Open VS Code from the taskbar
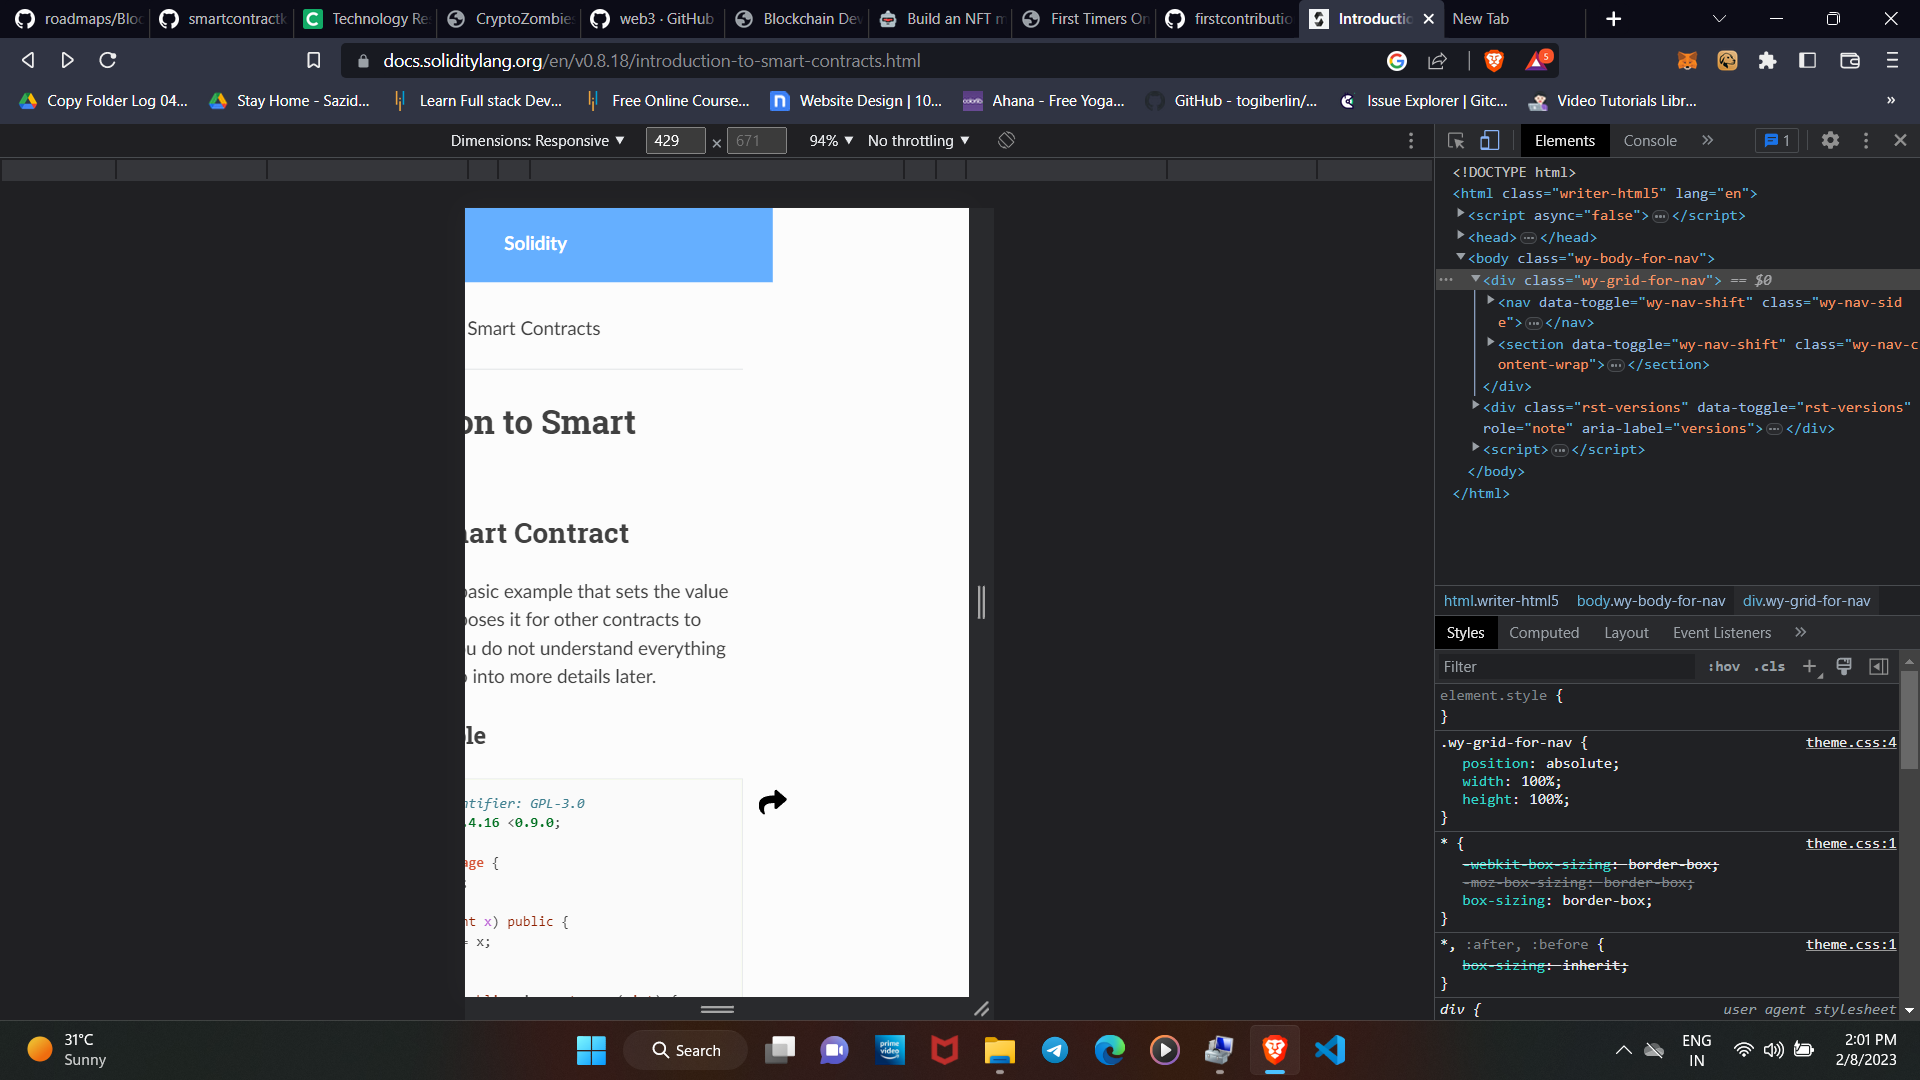Viewport: 1920px width, 1080px height. click(1330, 1050)
